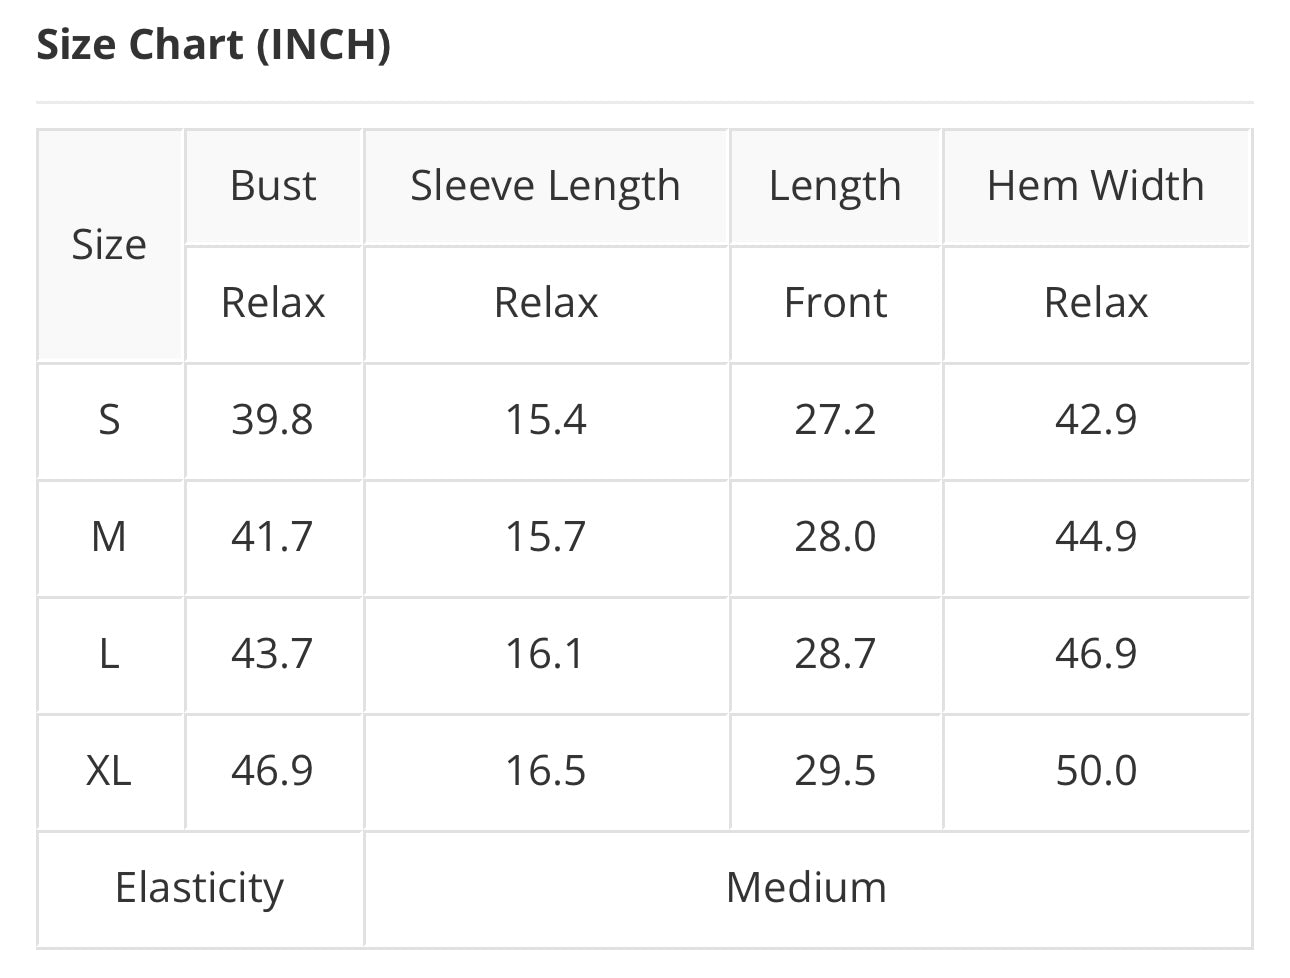Select the XL size row label

click(x=109, y=771)
